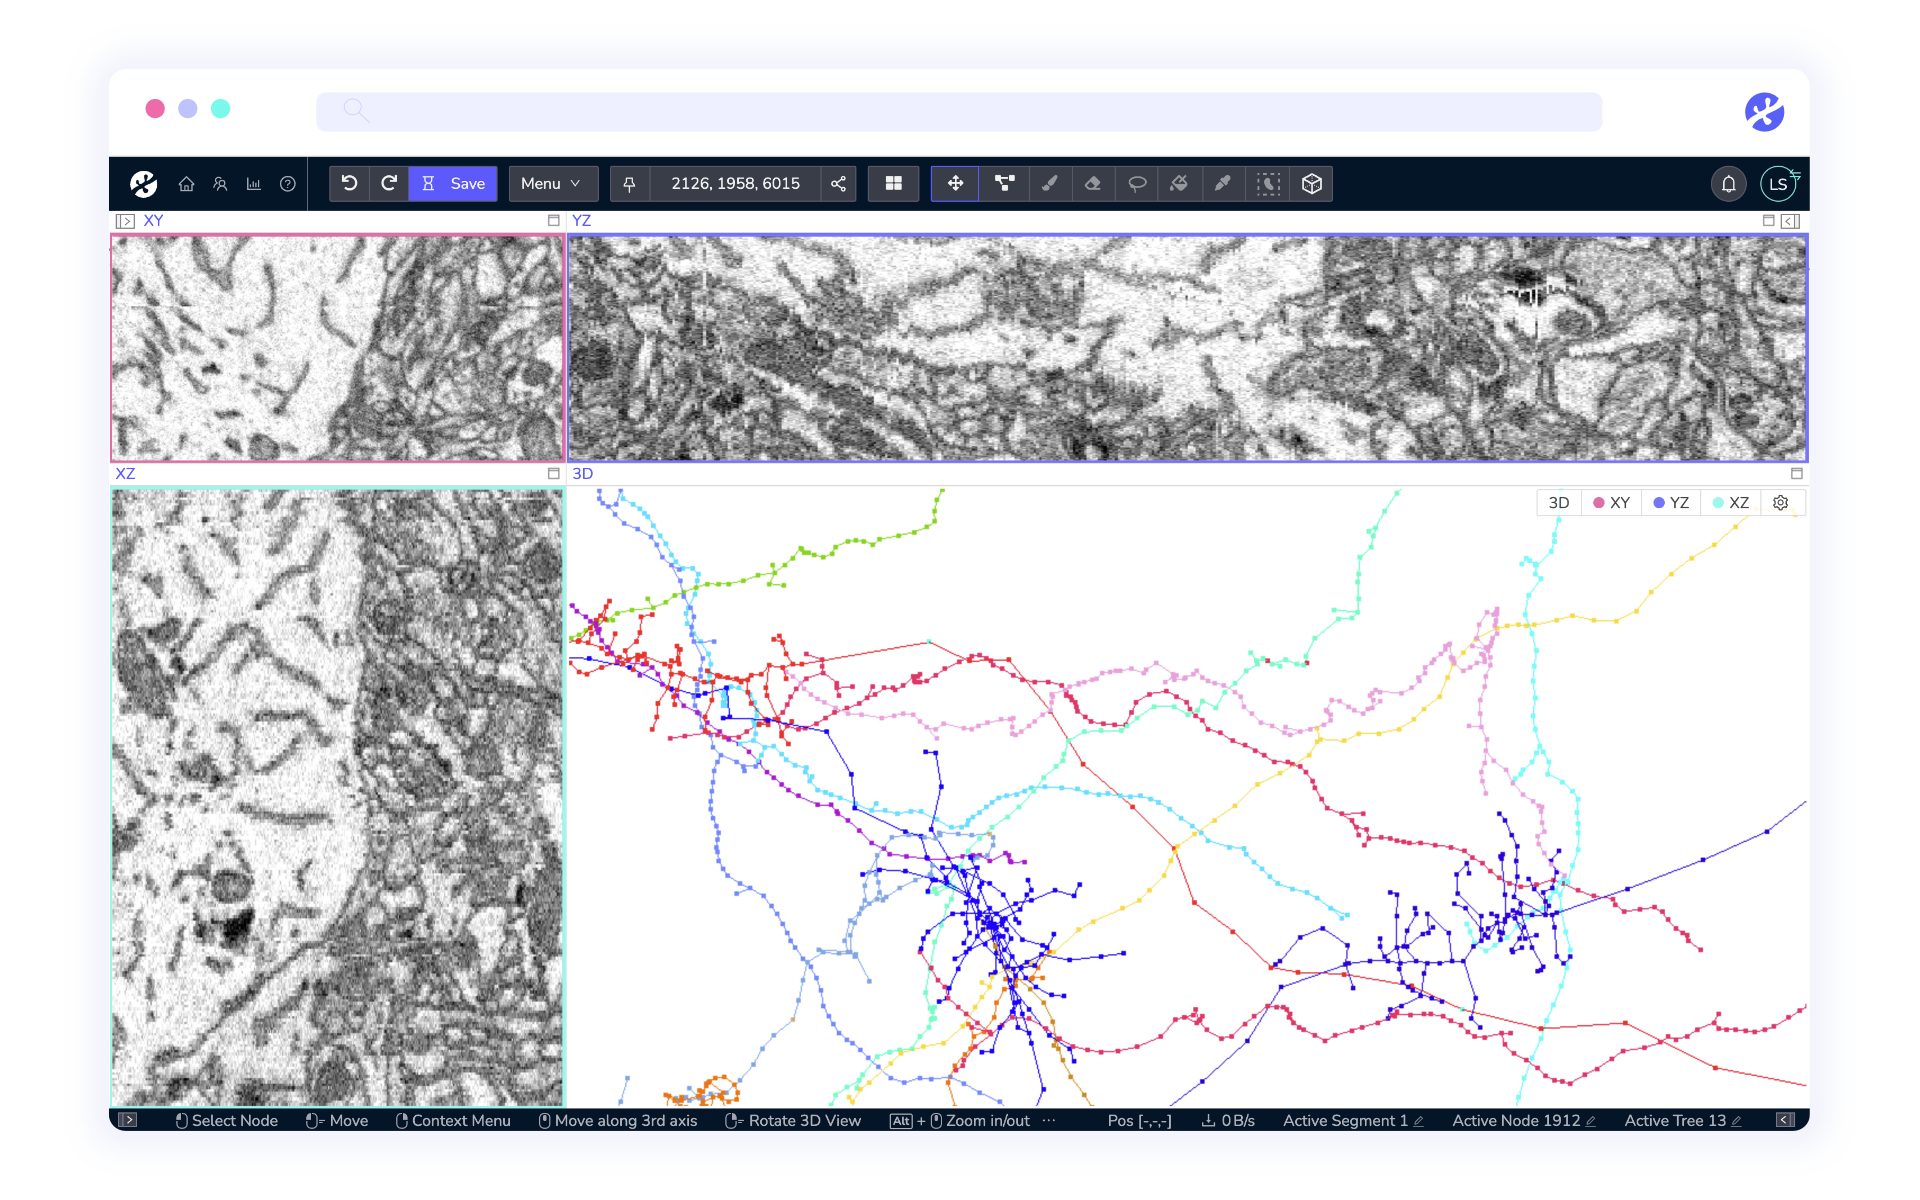This screenshot has width=1920, height=1200.
Task: Select the Fill cell tool
Action: [x=1180, y=184]
